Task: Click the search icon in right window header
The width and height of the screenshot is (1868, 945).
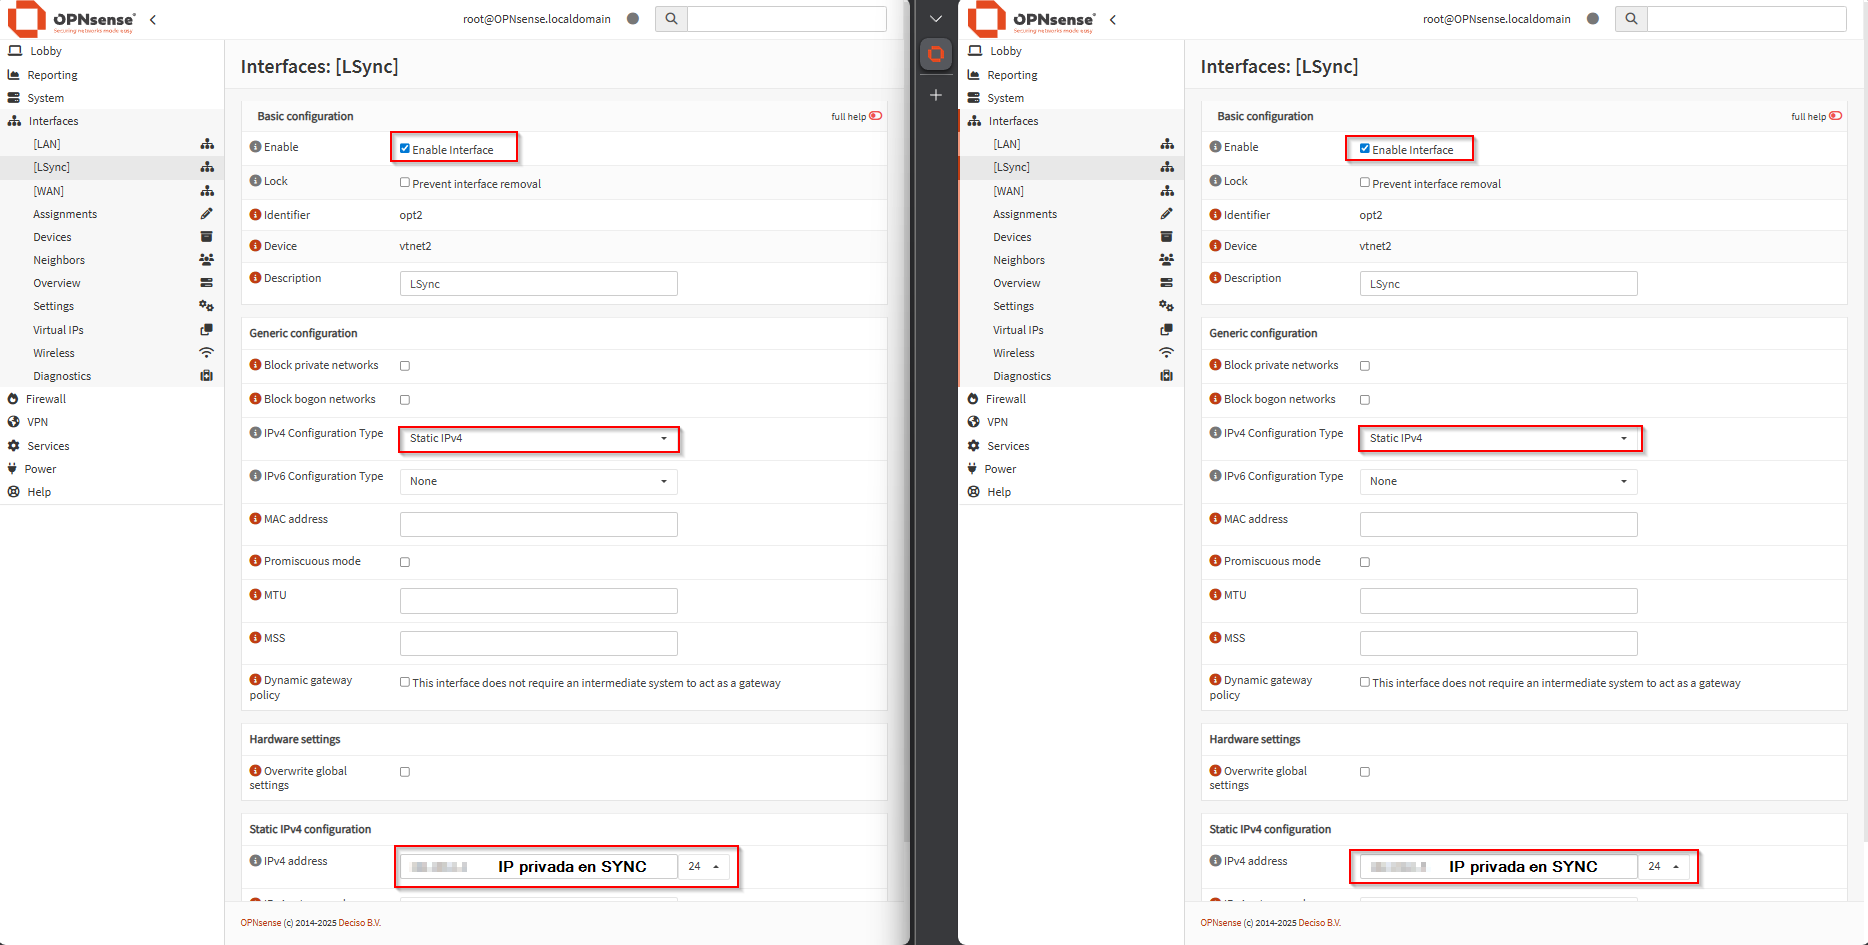Action: 1631,18
